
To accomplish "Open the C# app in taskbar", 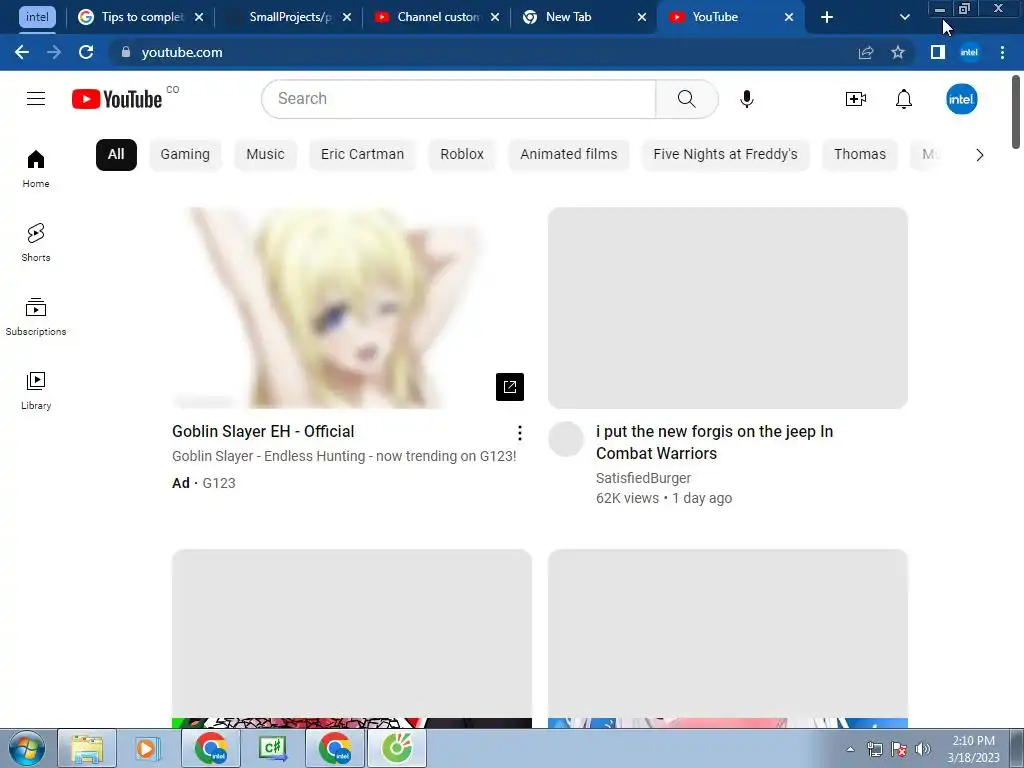I will point(272,748).
